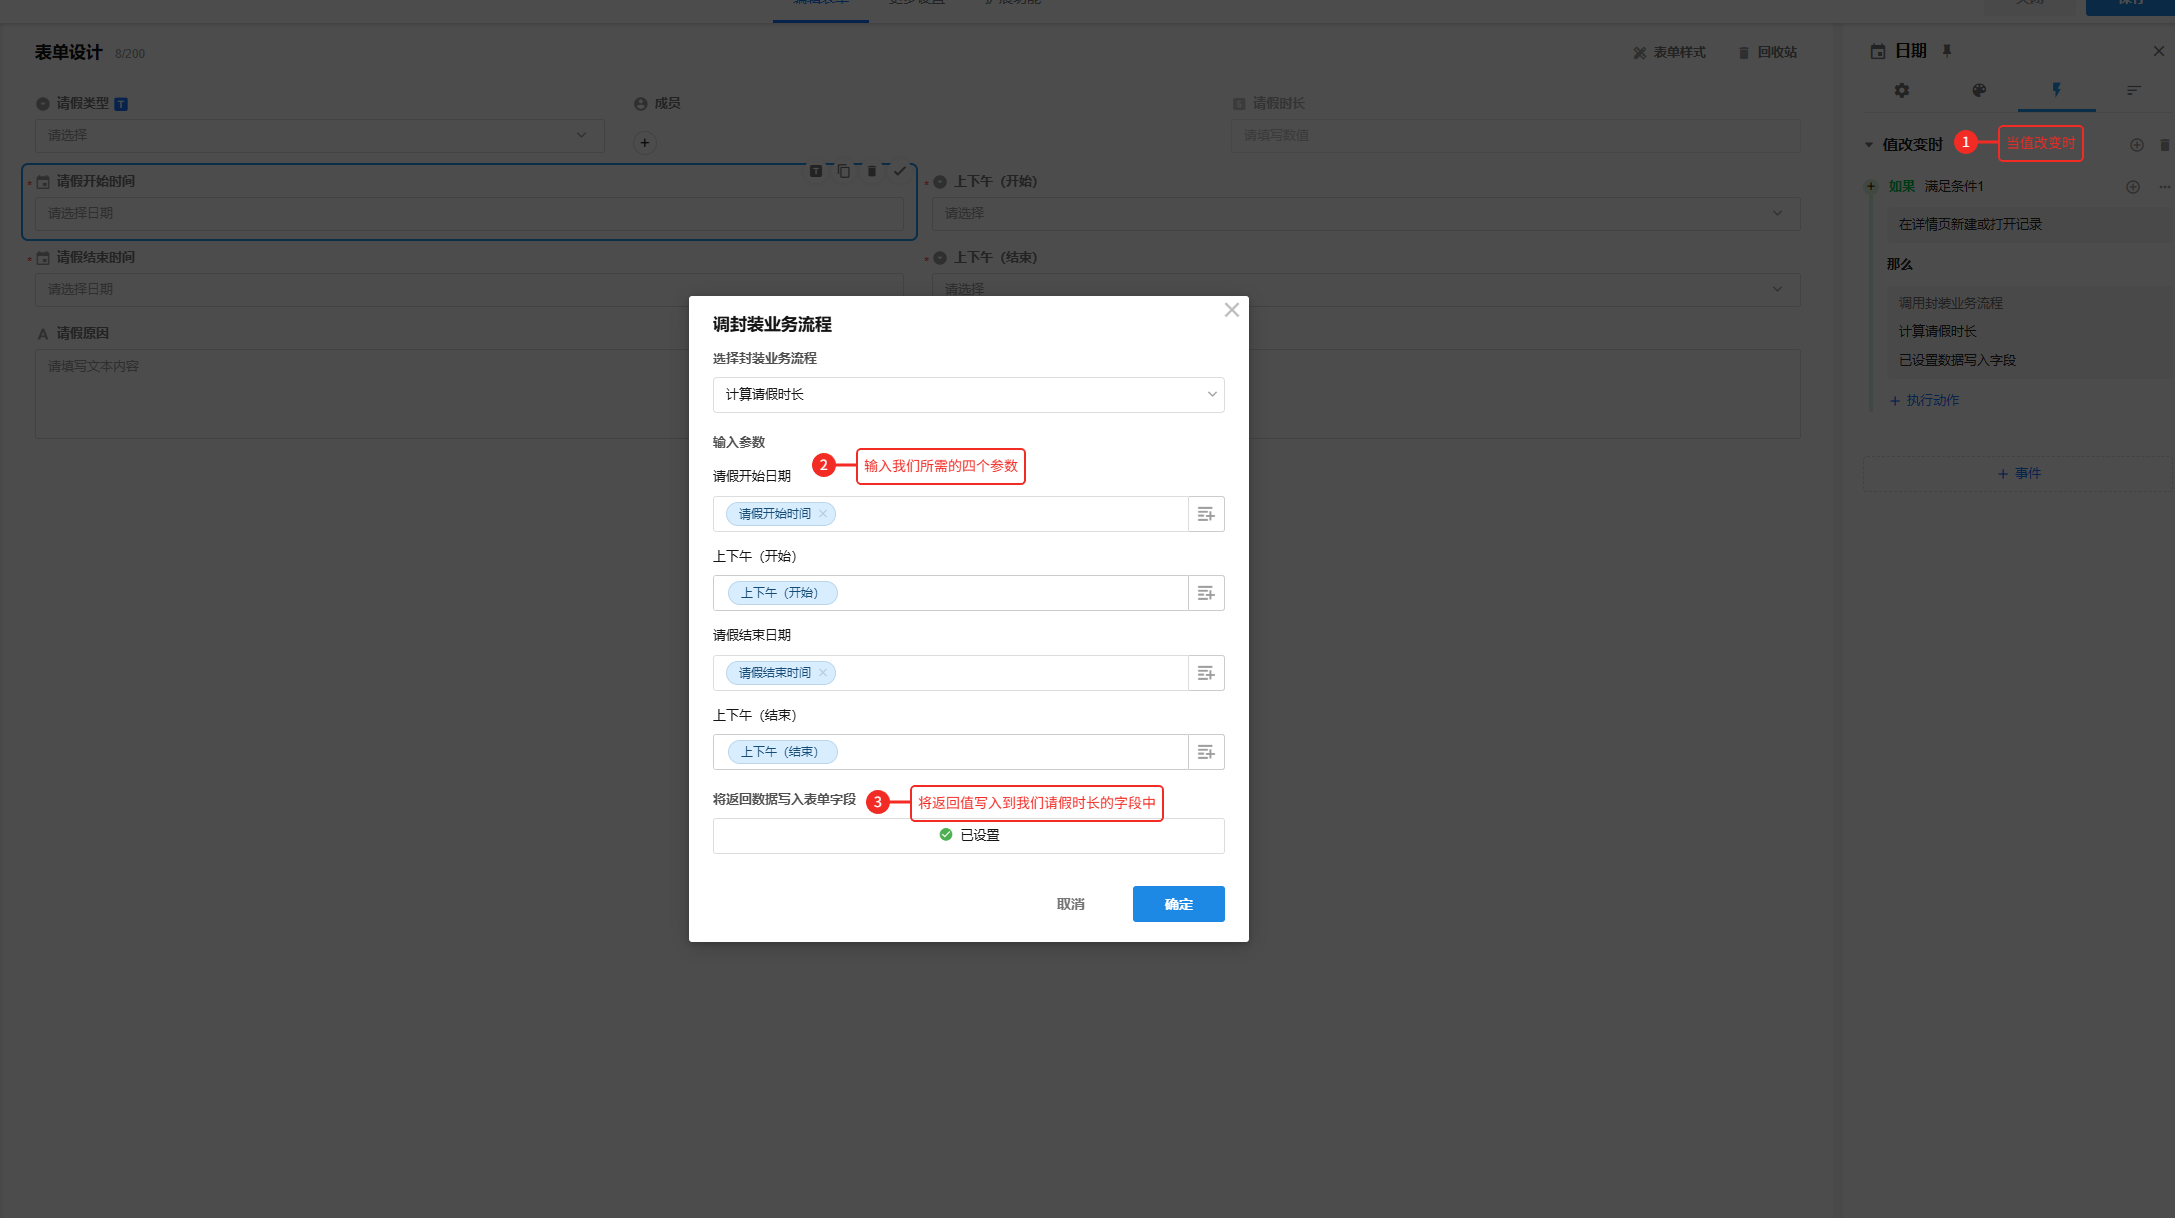Open the style palette tab in side panel
2175x1218 pixels.
point(1978,90)
